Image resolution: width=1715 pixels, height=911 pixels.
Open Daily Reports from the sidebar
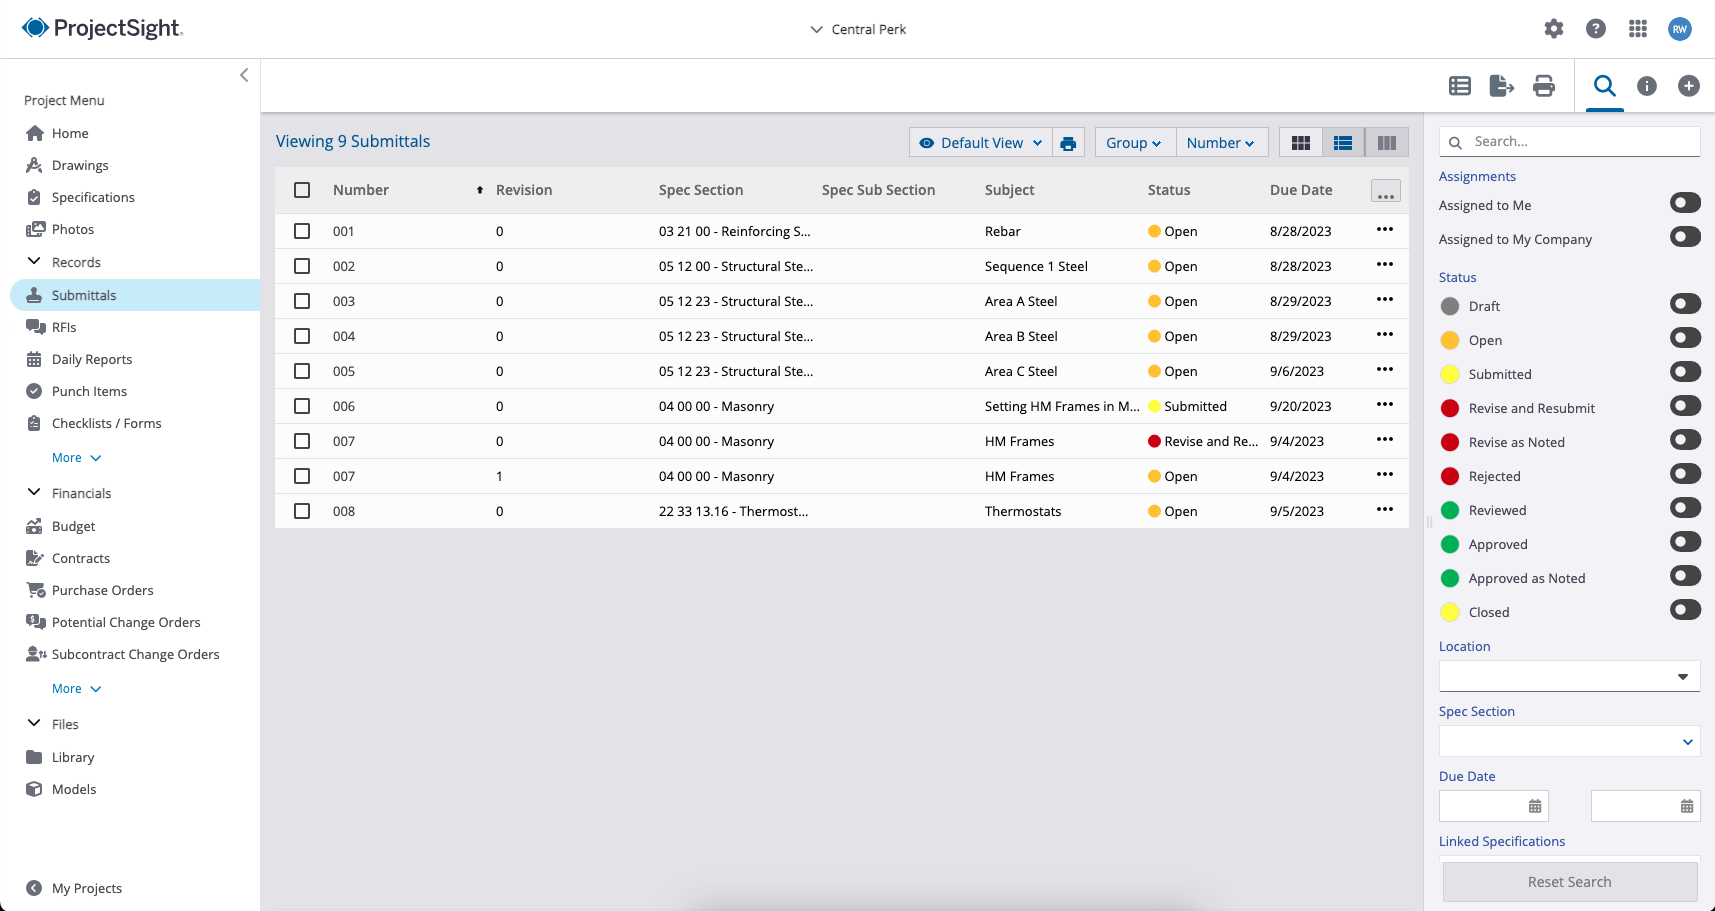(x=92, y=359)
